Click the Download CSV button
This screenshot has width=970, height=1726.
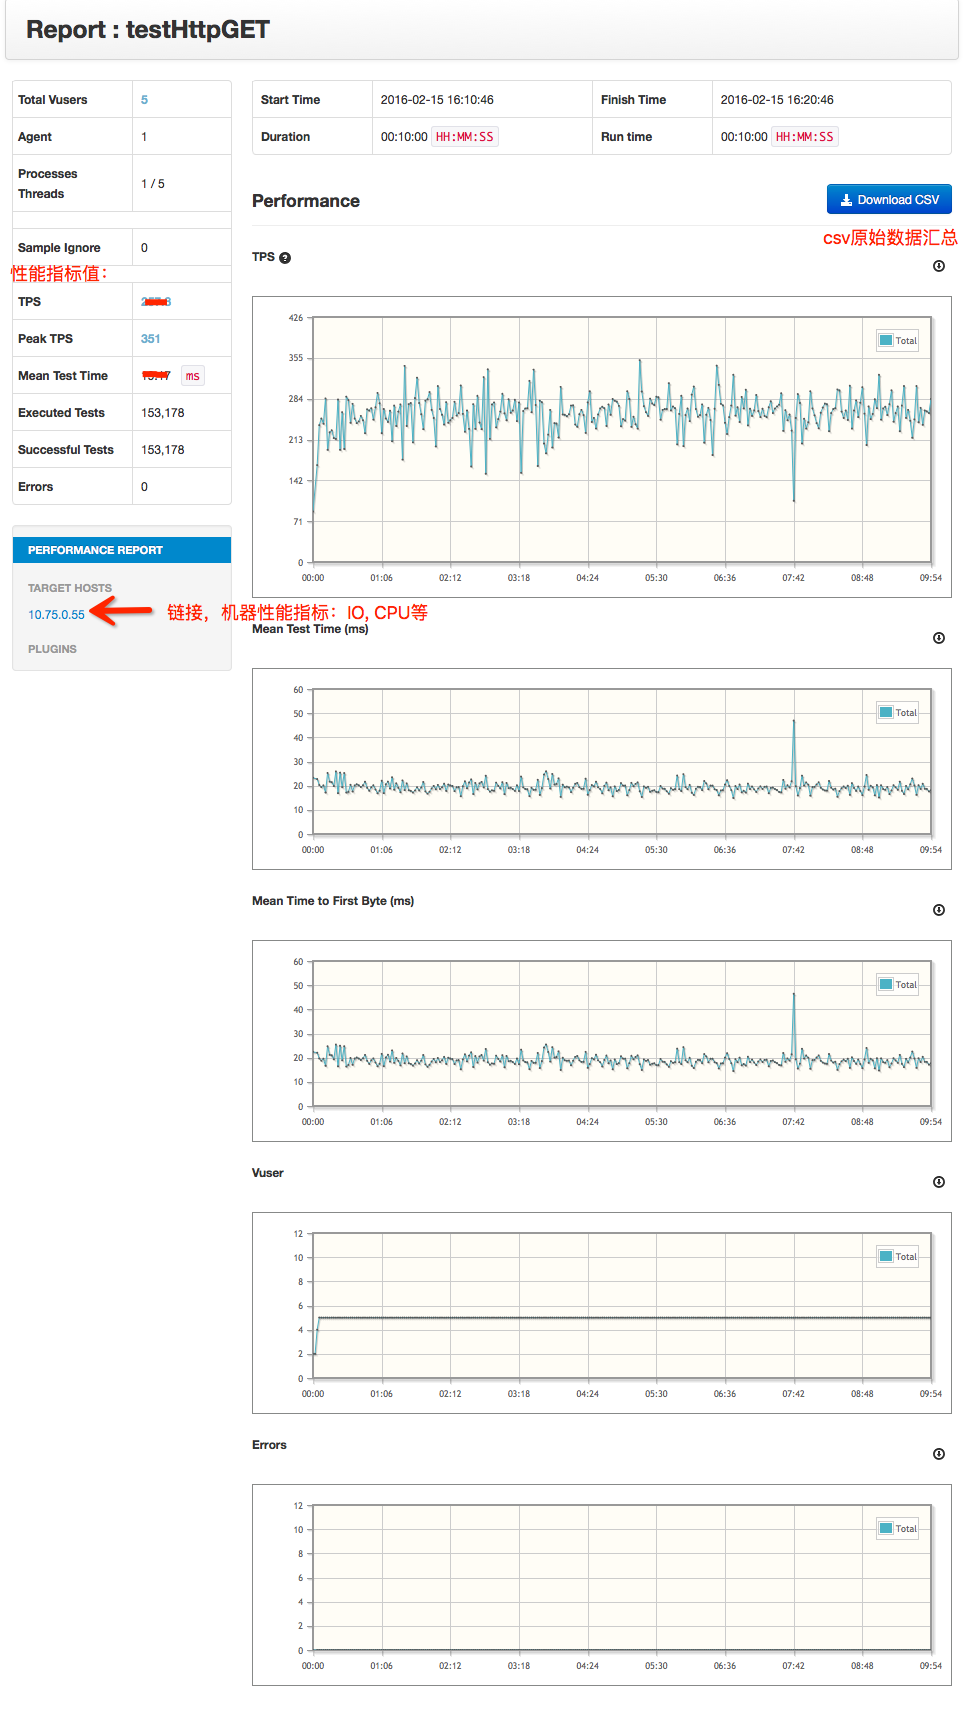point(889,199)
